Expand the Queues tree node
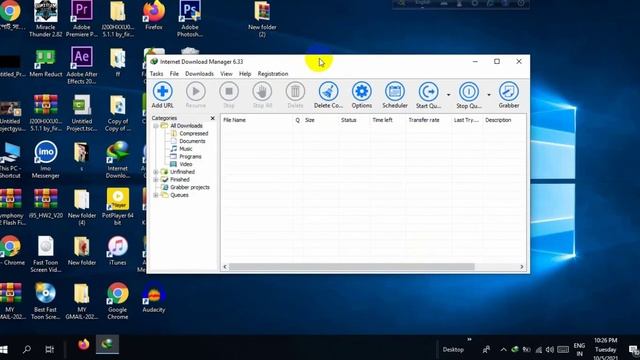 coord(156,195)
